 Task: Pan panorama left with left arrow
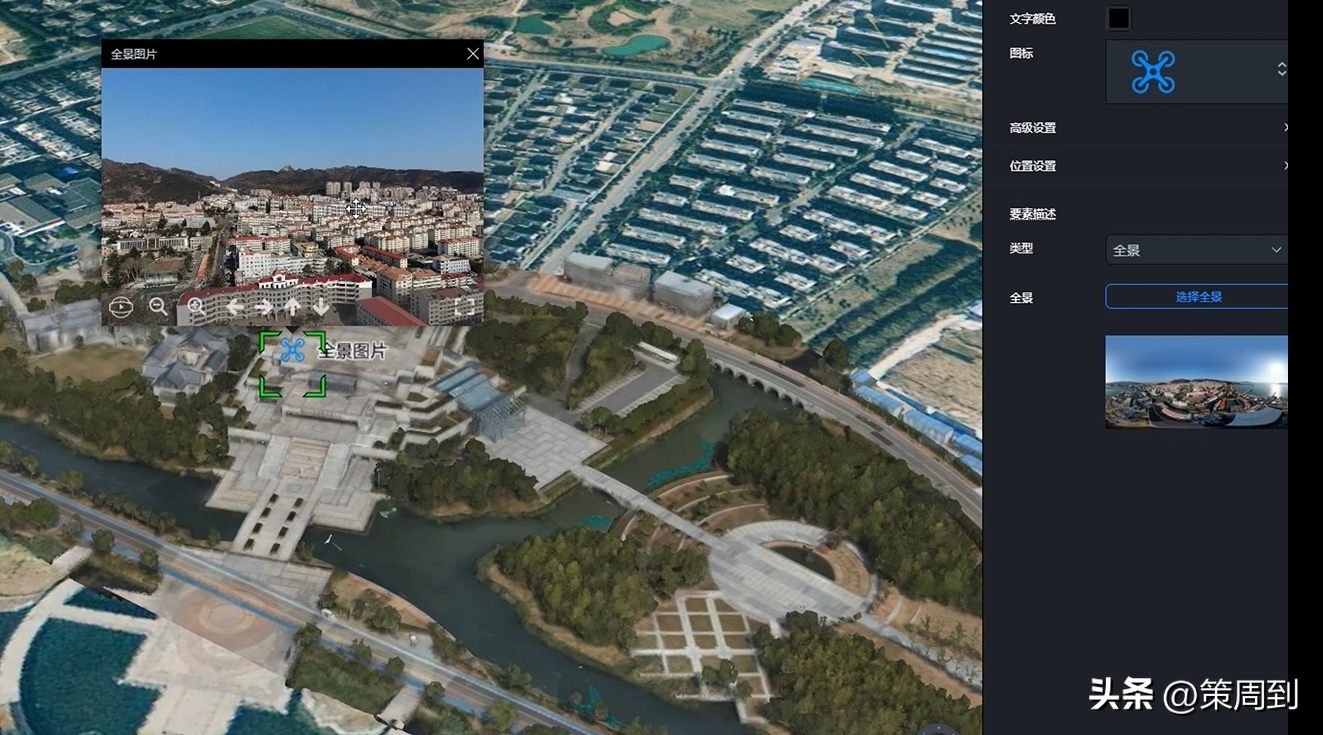click(x=234, y=307)
